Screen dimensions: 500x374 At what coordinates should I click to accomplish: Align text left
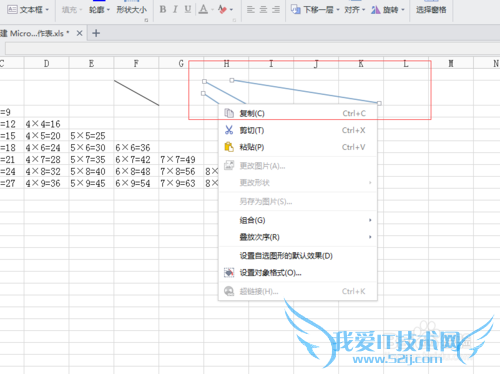pyautogui.click(x=251, y=10)
